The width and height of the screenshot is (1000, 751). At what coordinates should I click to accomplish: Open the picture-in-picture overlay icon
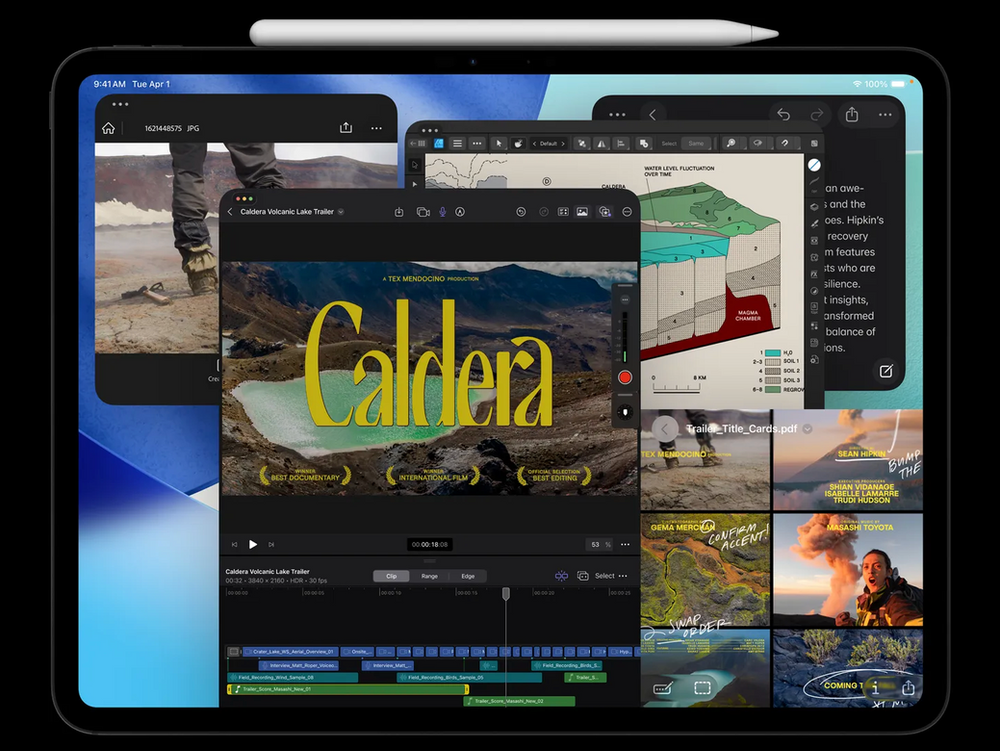[x=605, y=212]
